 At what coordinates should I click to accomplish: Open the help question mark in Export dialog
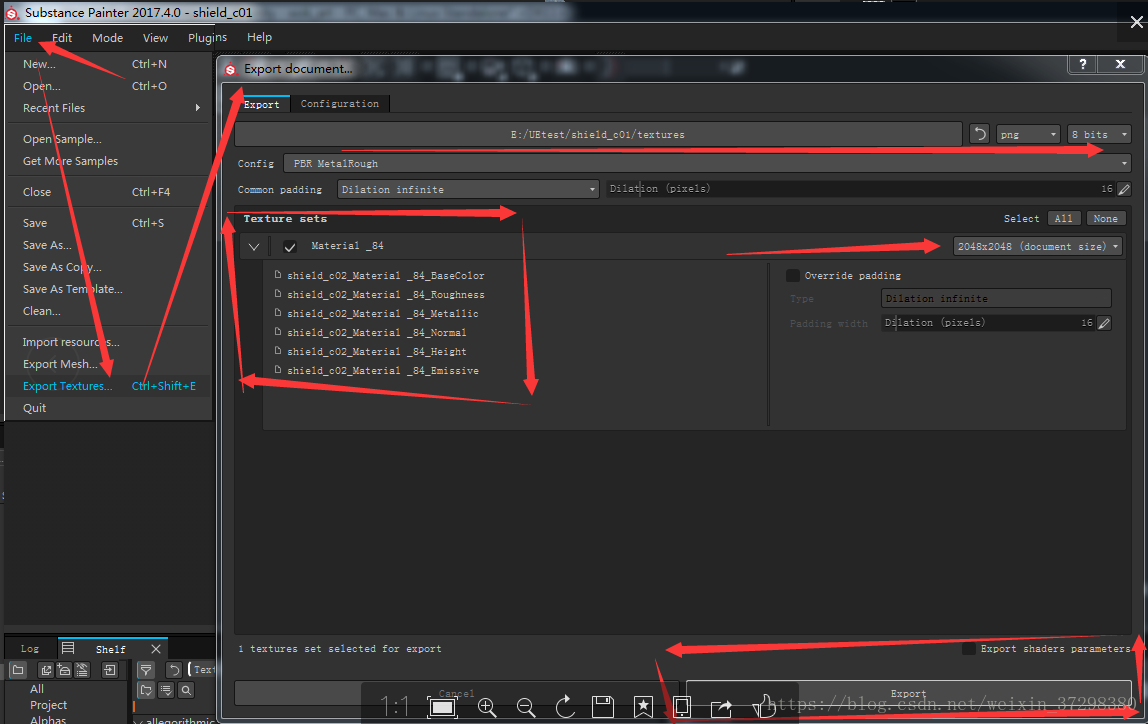point(1083,64)
